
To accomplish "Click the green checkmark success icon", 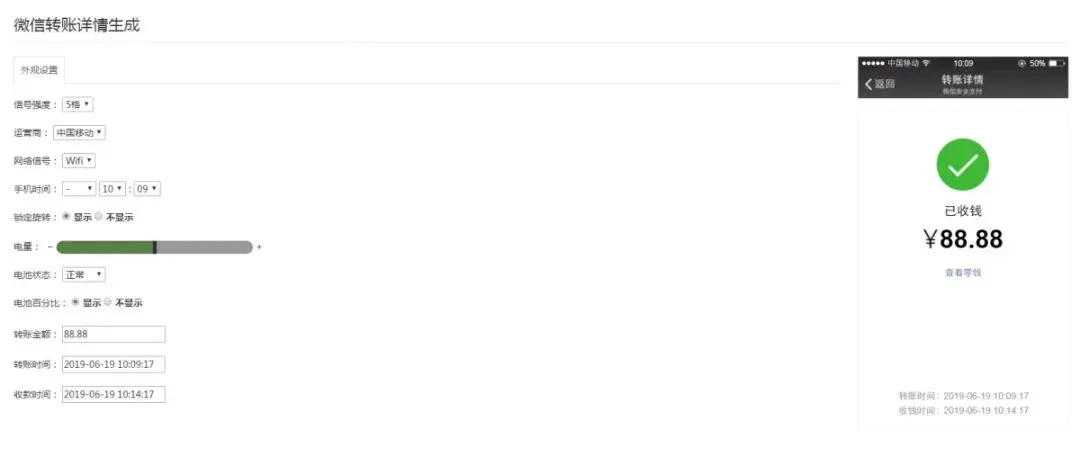I will (962, 165).
